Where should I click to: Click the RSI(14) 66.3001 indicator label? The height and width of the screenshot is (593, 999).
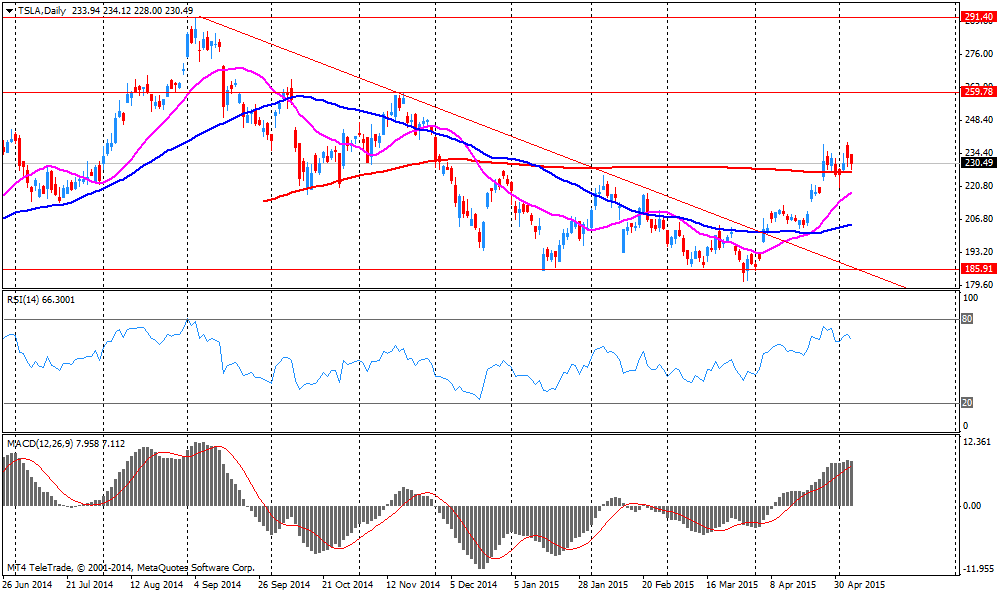tap(41, 299)
